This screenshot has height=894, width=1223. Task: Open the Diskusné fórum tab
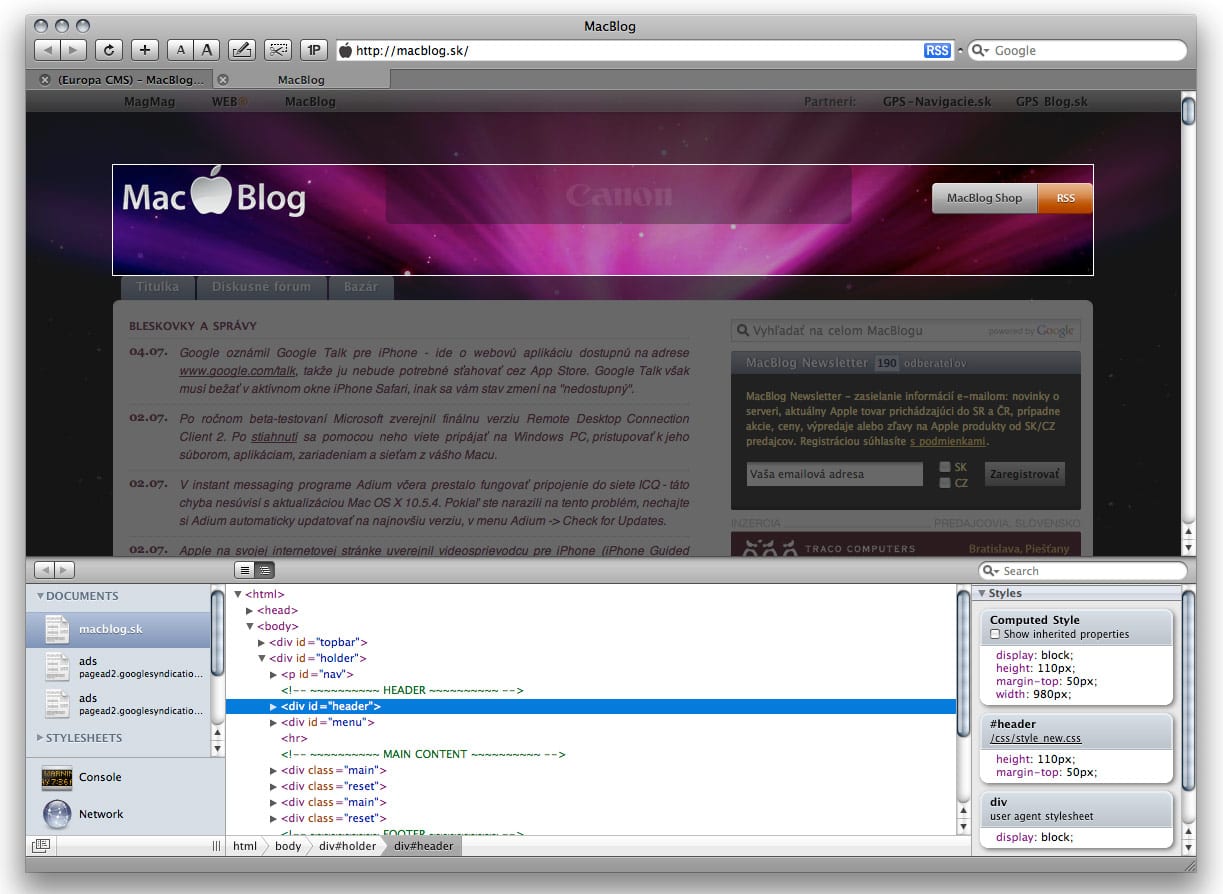coord(262,287)
